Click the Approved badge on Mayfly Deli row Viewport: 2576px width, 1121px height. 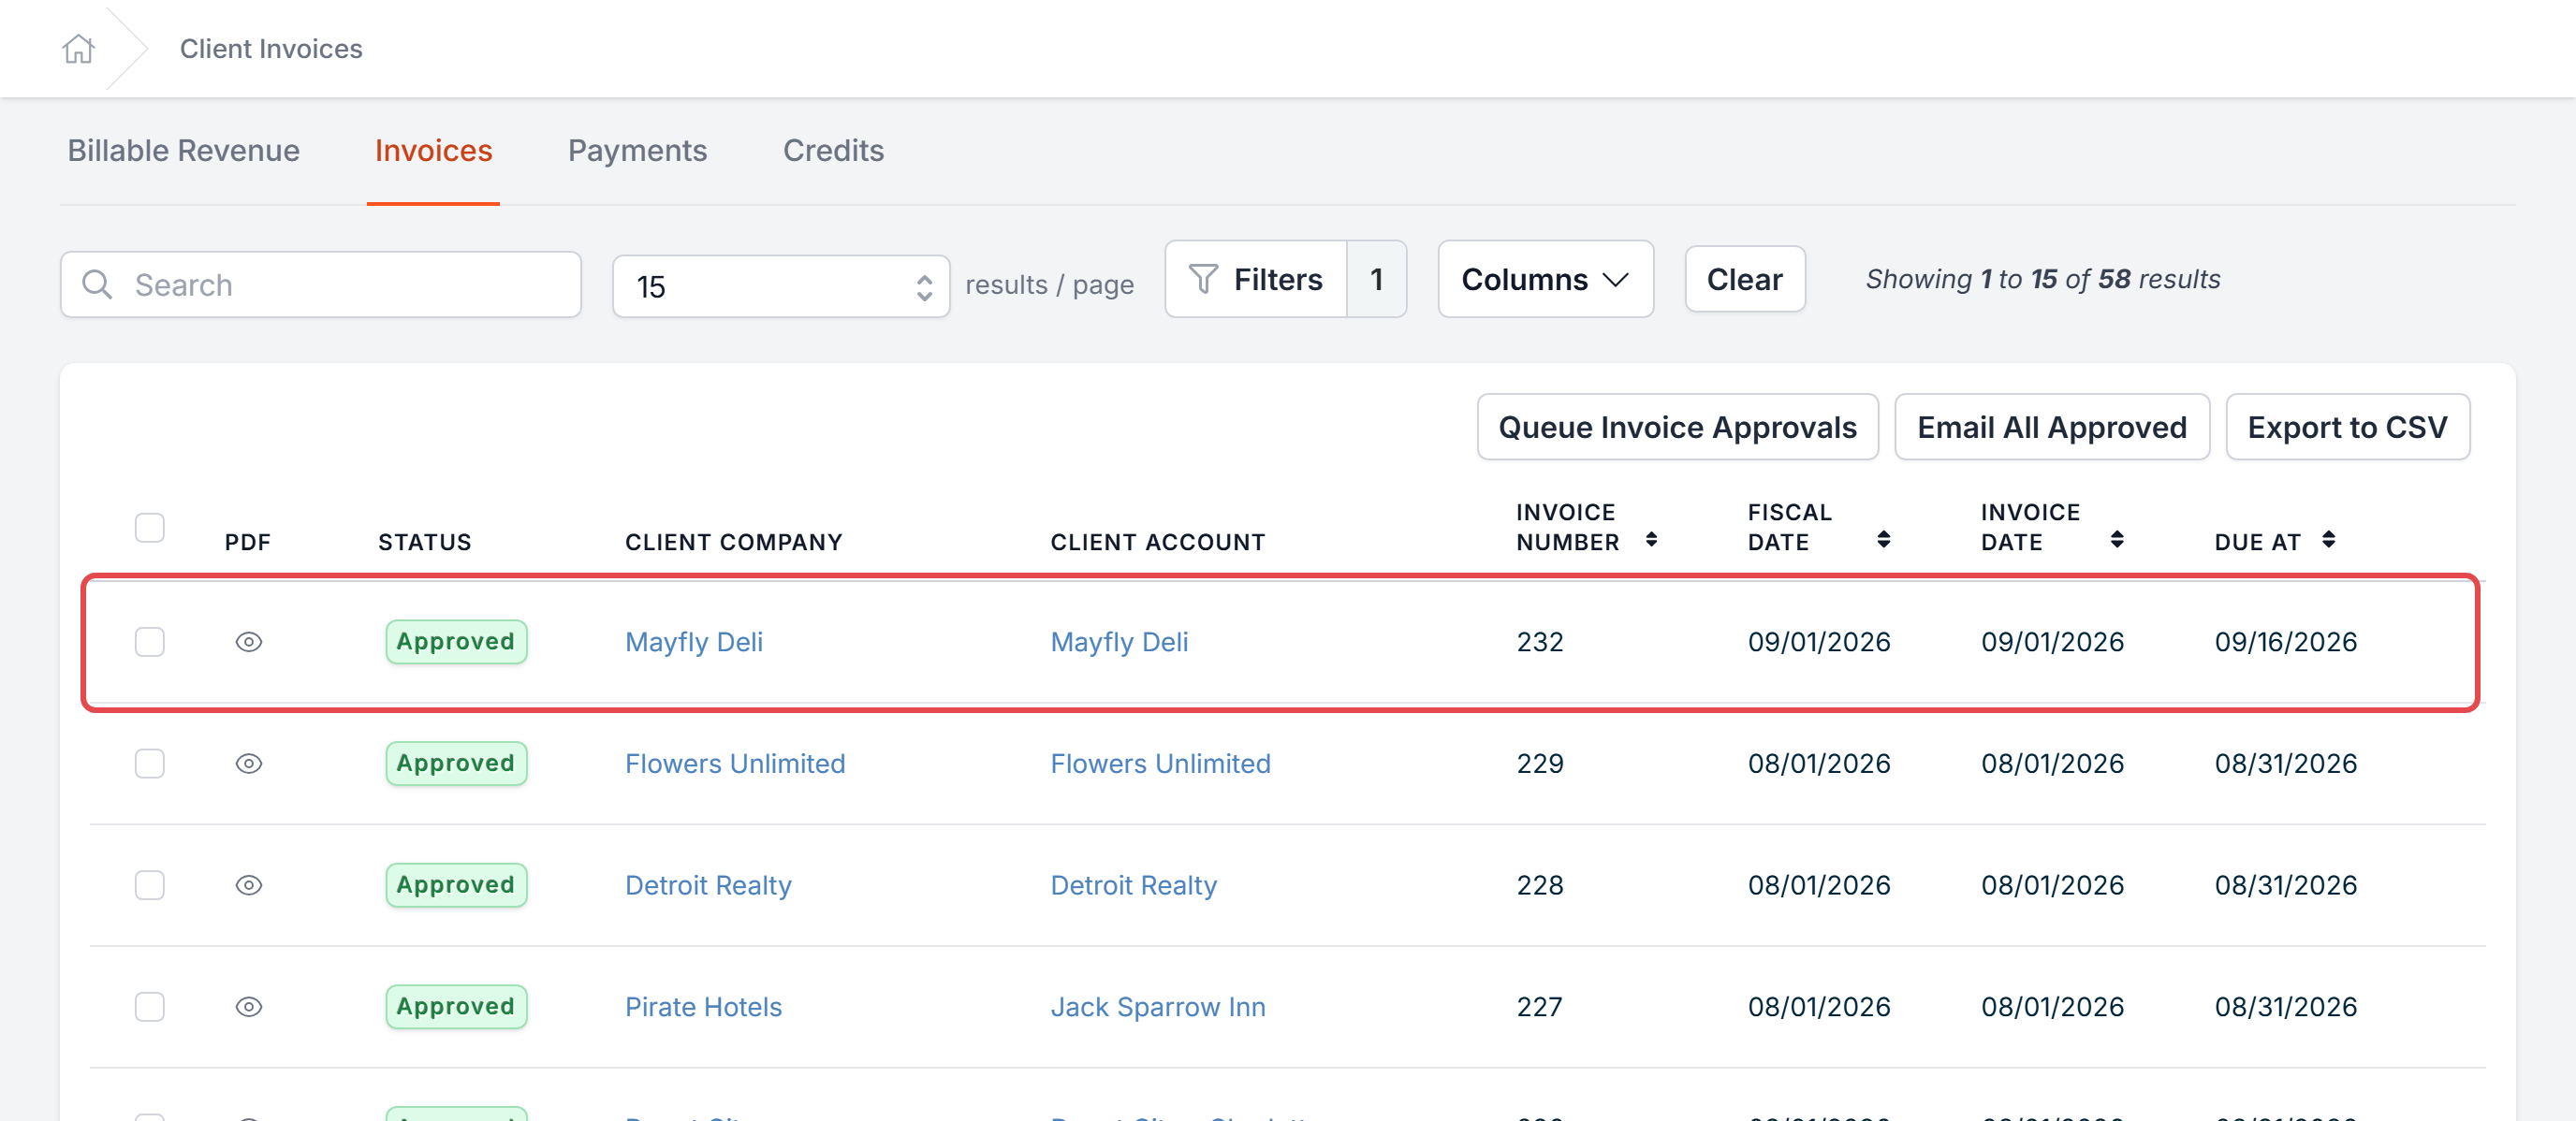tap(456, 642)
